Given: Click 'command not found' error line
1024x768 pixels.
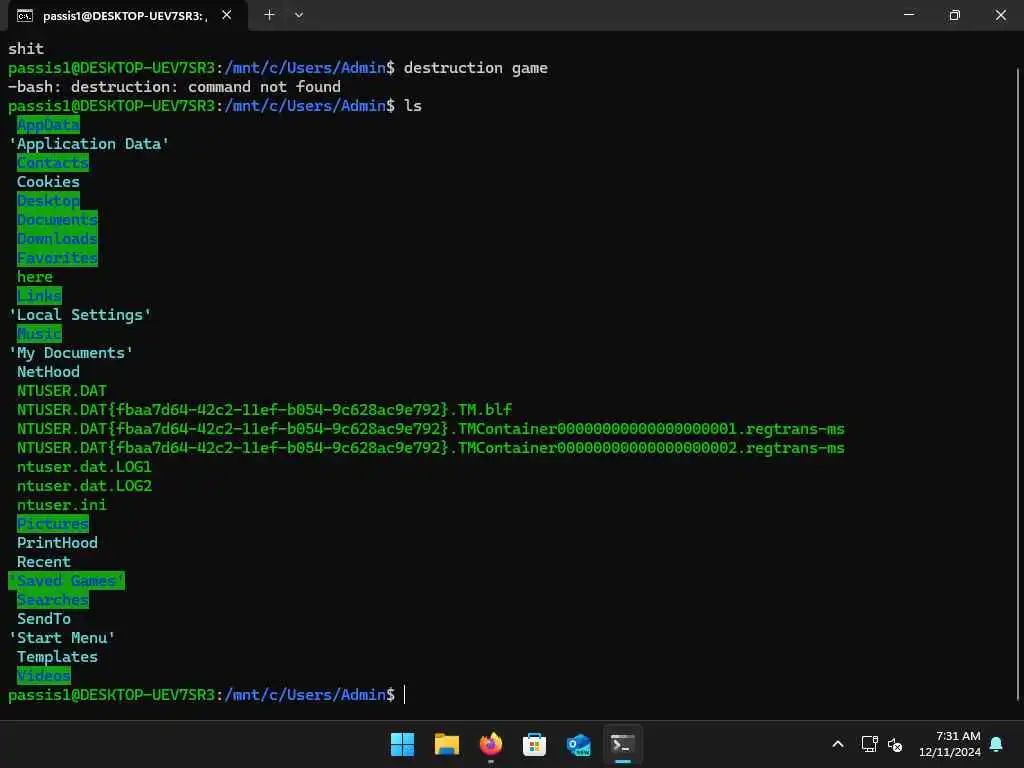Looking at the screenshot, I should pos(174,87).
